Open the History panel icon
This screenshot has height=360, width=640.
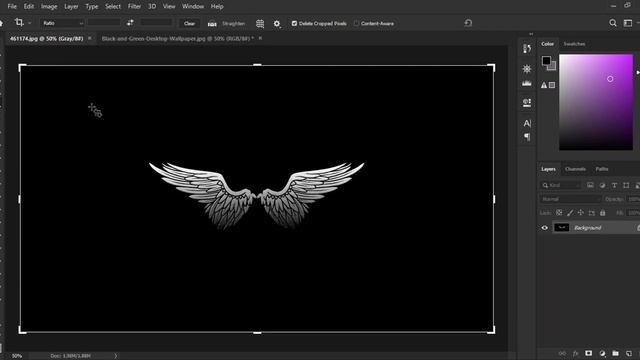click(527, 49)
